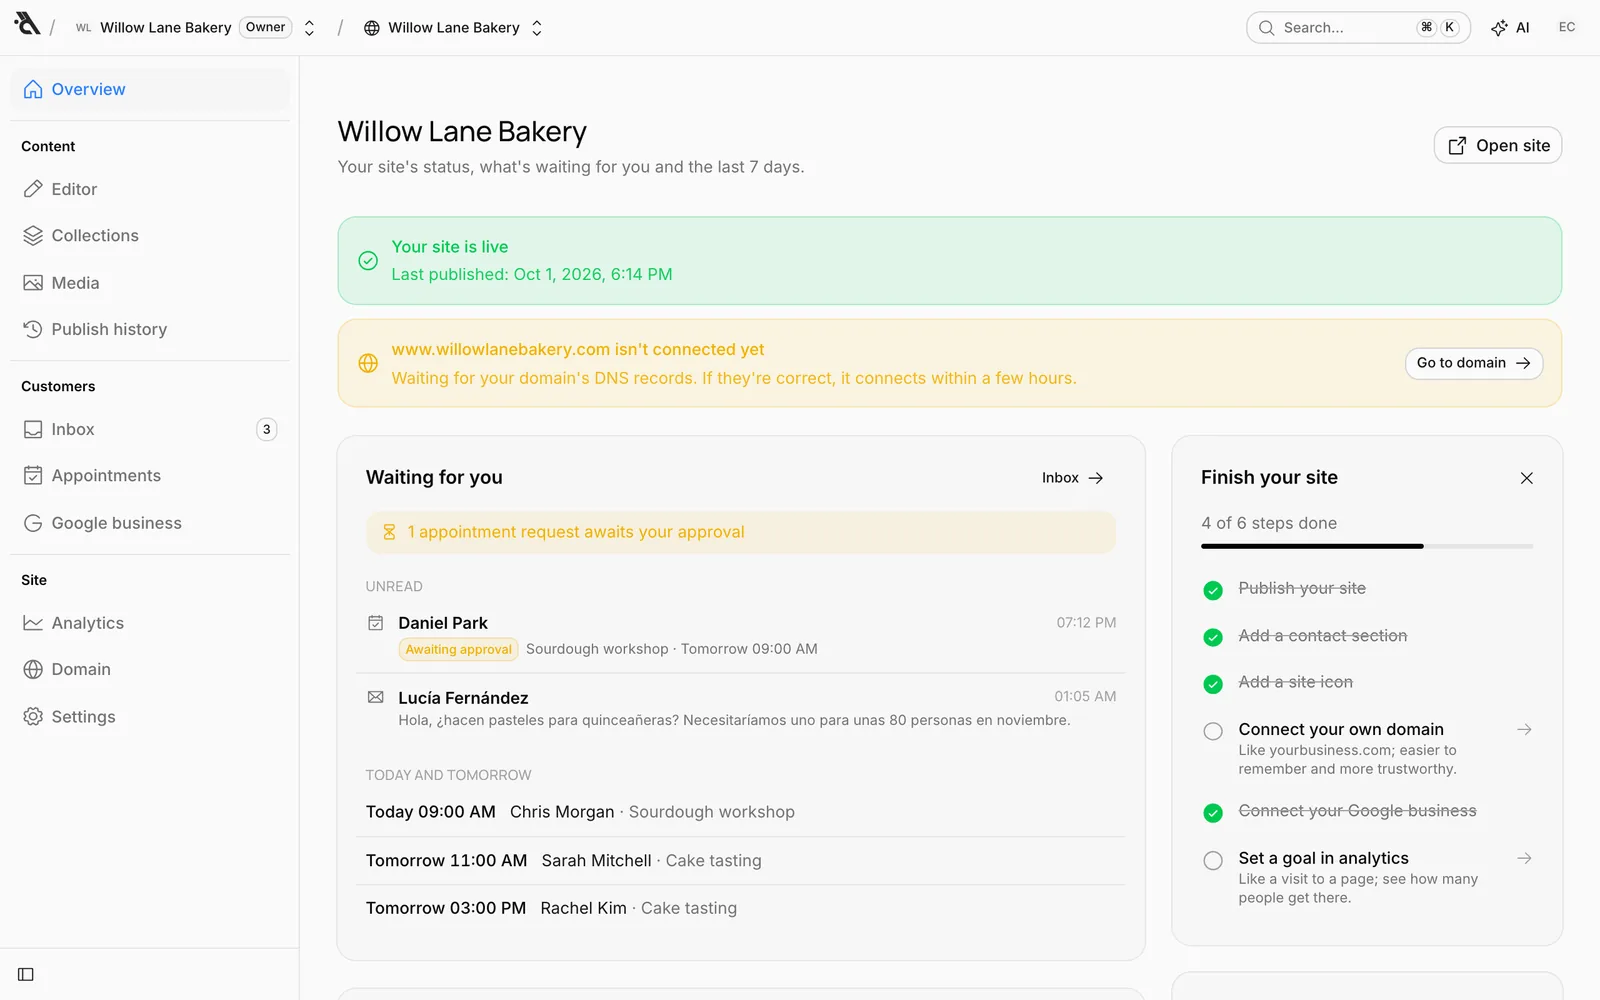Viewport: 1600px width, 1000px height.
Task: Open Settings in the sidebar
Action: point(150,716)
